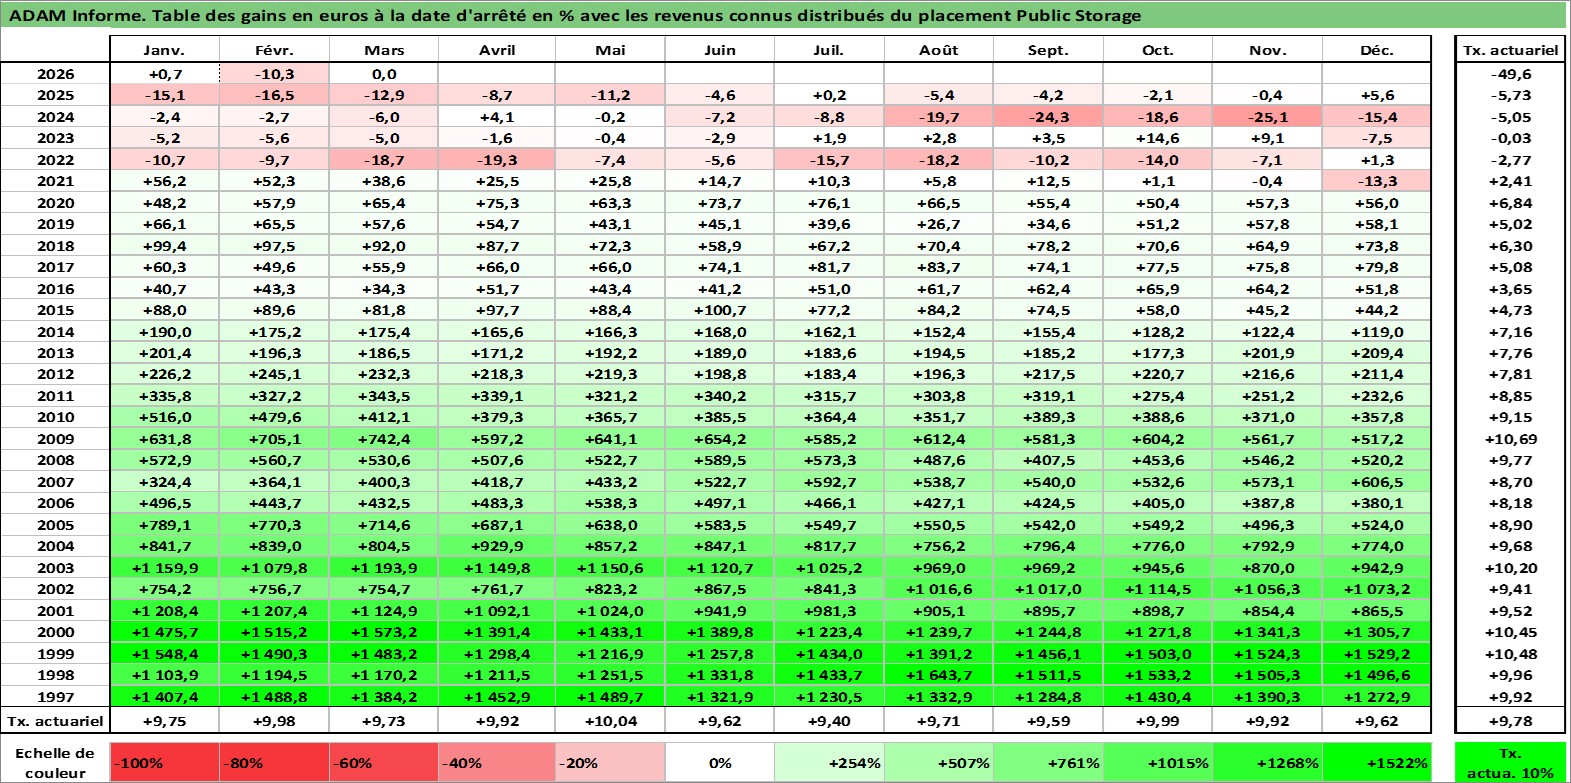Viewport: 1571px width, 783px height.
Task: Select the -40% color scale swatch
Action: [x=497, y=762]
